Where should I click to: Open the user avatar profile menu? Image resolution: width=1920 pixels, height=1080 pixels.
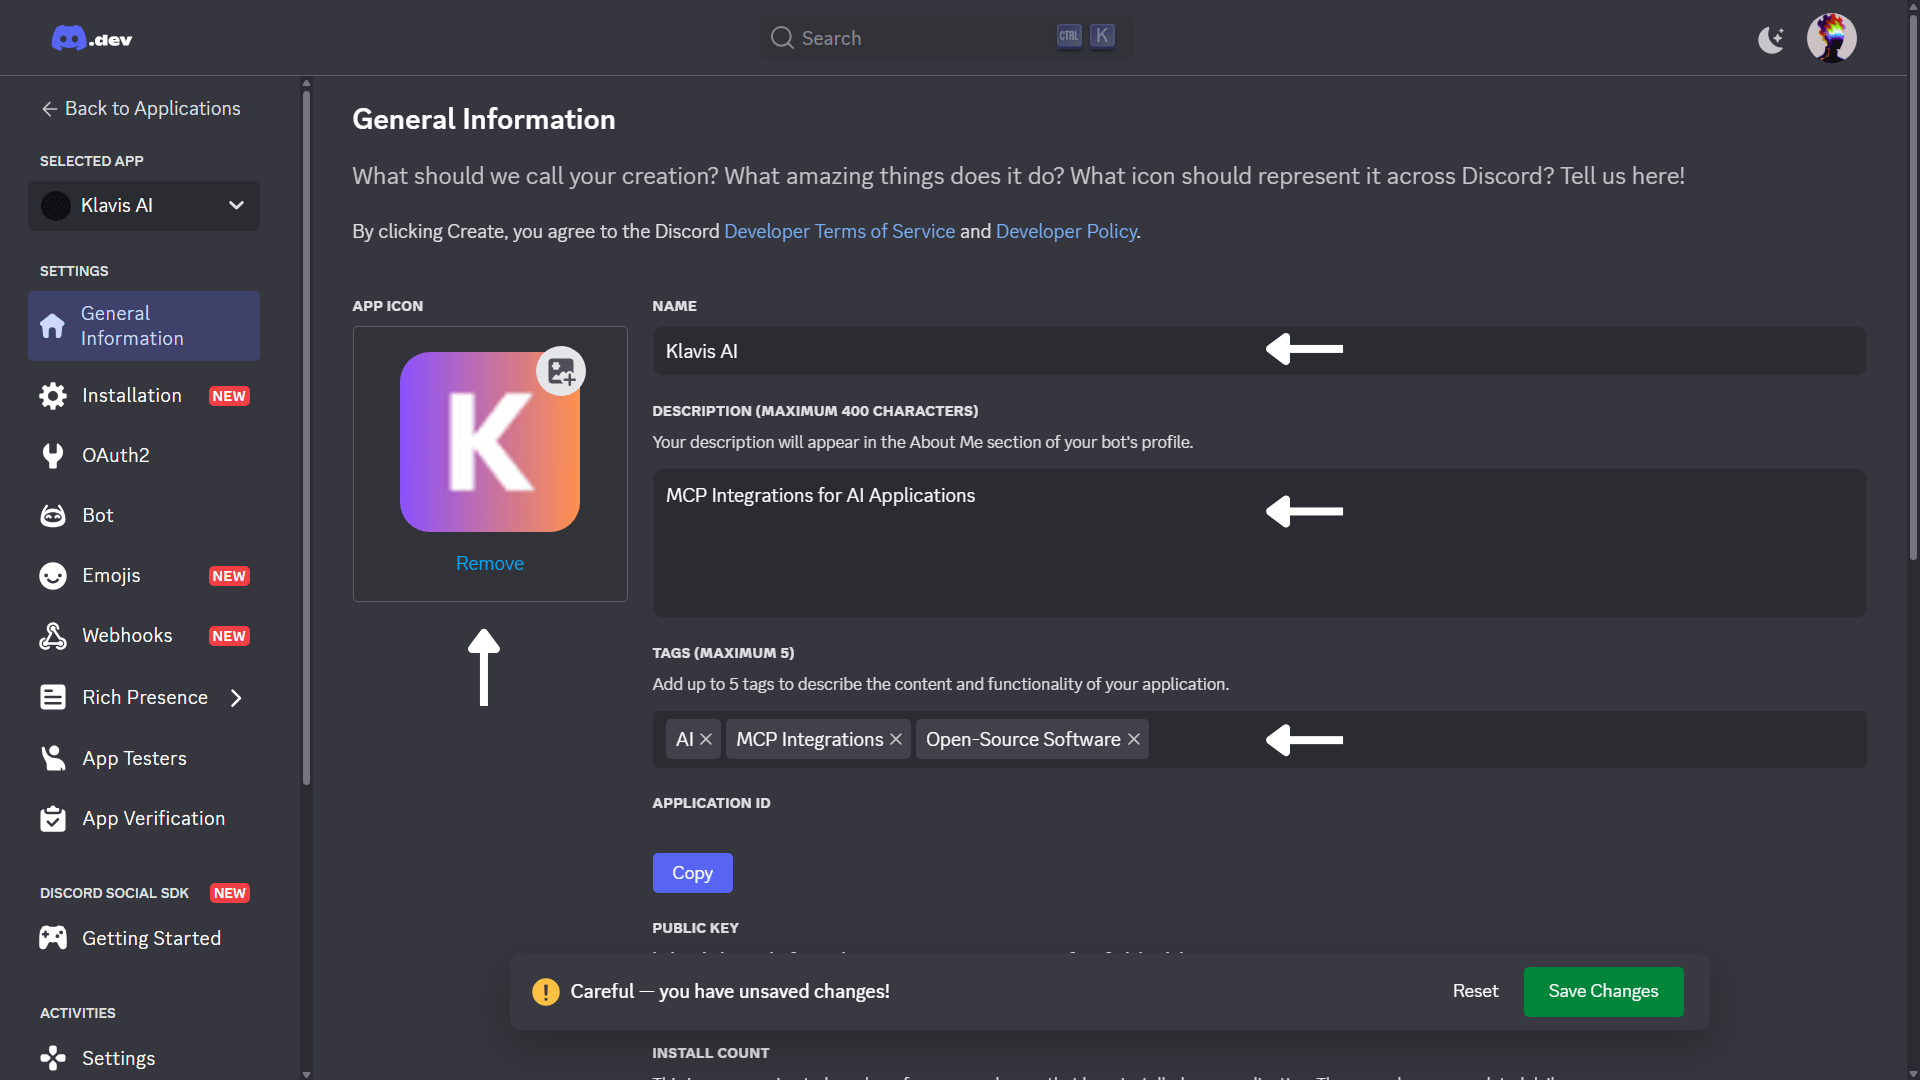[x=1831, y=38]
